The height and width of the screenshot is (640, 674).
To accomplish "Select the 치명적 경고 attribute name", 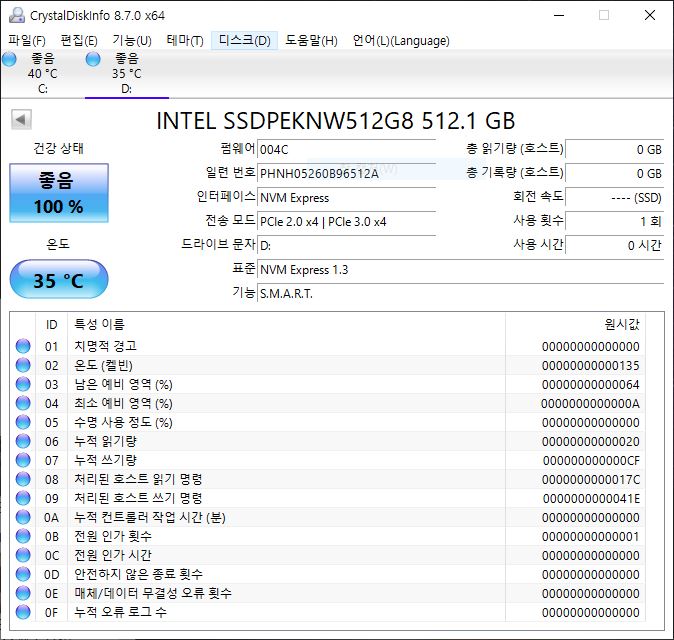I will pos(105,346).
